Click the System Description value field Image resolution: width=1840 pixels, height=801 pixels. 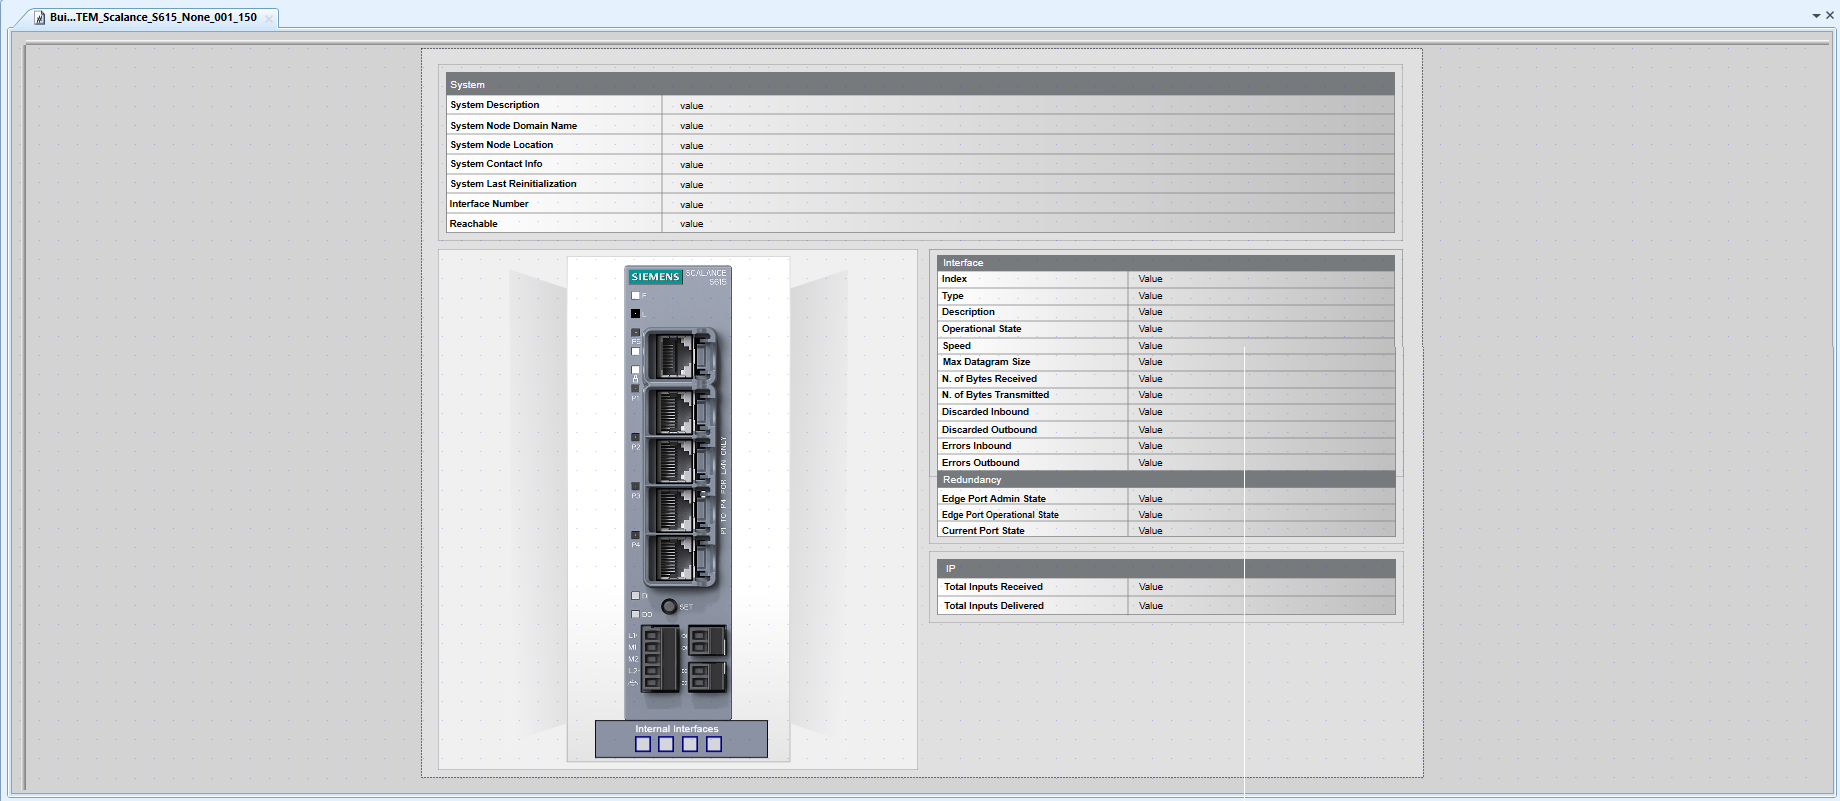(x=692, y=106)
